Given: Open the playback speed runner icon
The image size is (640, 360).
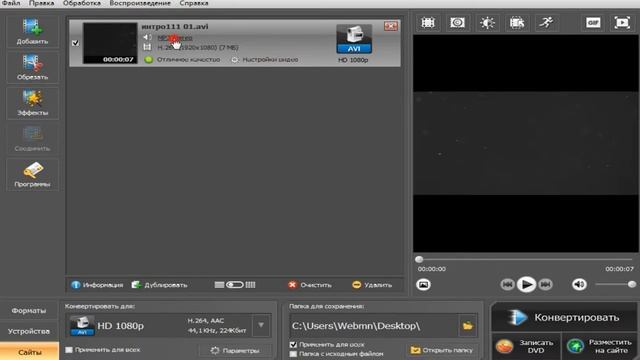Looking at the screenshot, I should [x=547, y=22].
